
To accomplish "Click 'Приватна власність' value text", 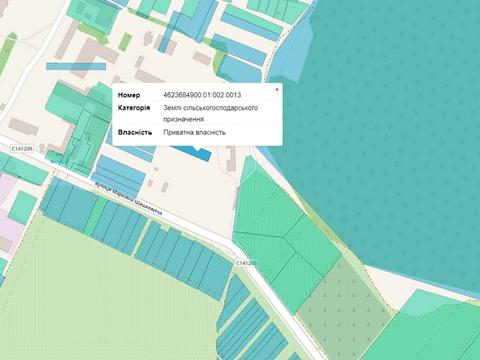I will (194, 132).
